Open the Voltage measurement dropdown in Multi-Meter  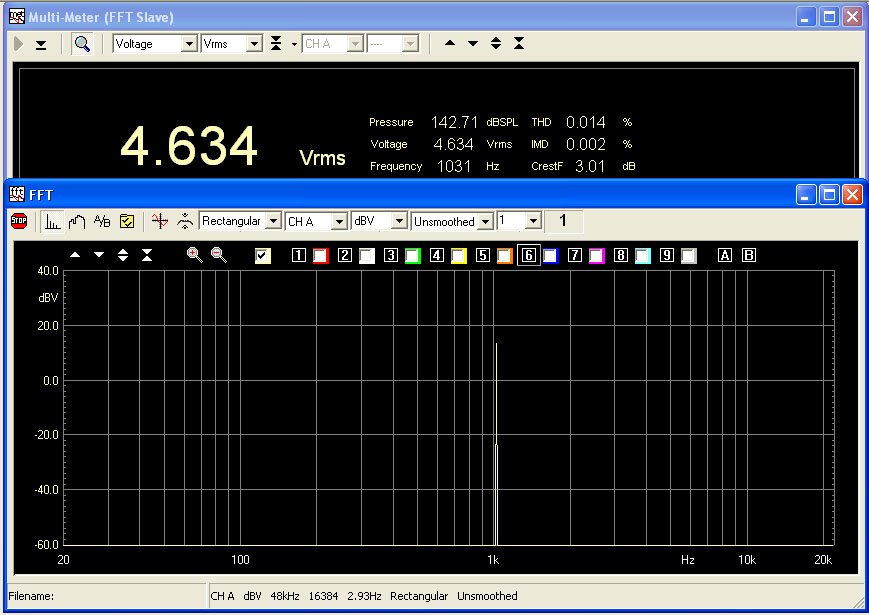click(x=155, y=44)
